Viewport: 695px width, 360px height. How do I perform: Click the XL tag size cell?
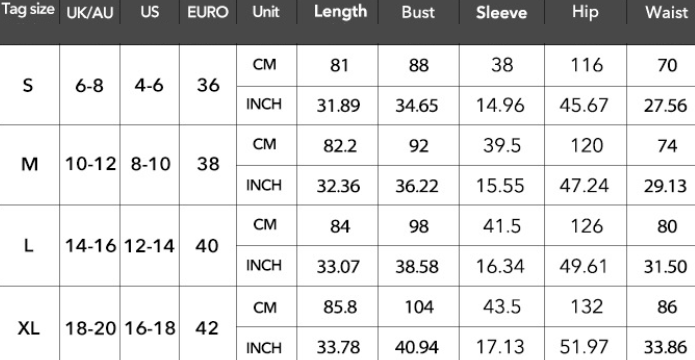pyautogui.click(x=29, y=329)
